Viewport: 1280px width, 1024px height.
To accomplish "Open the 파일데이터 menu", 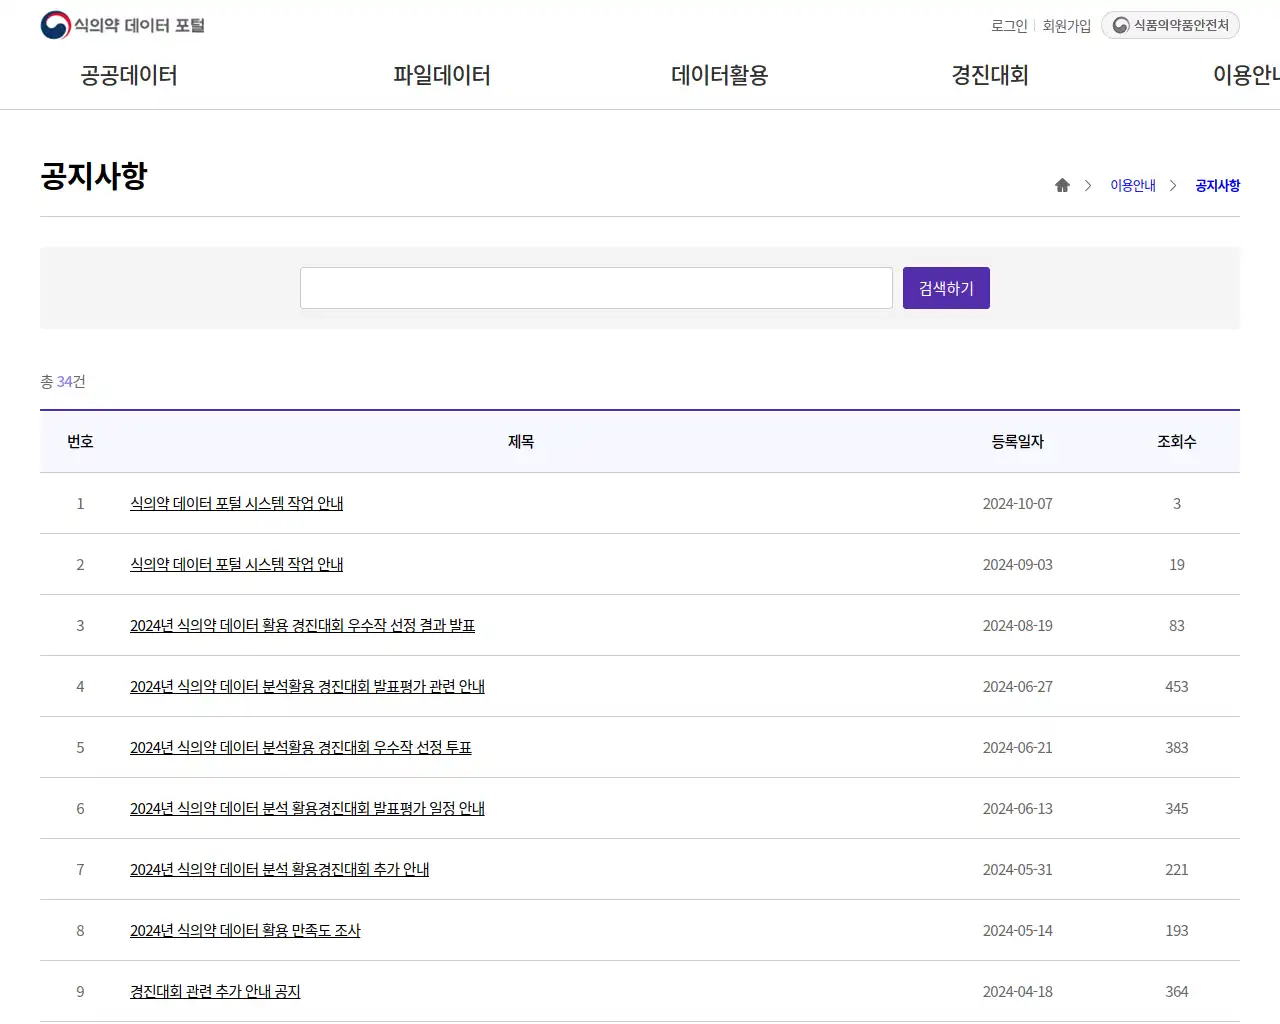I will (442, 75).
